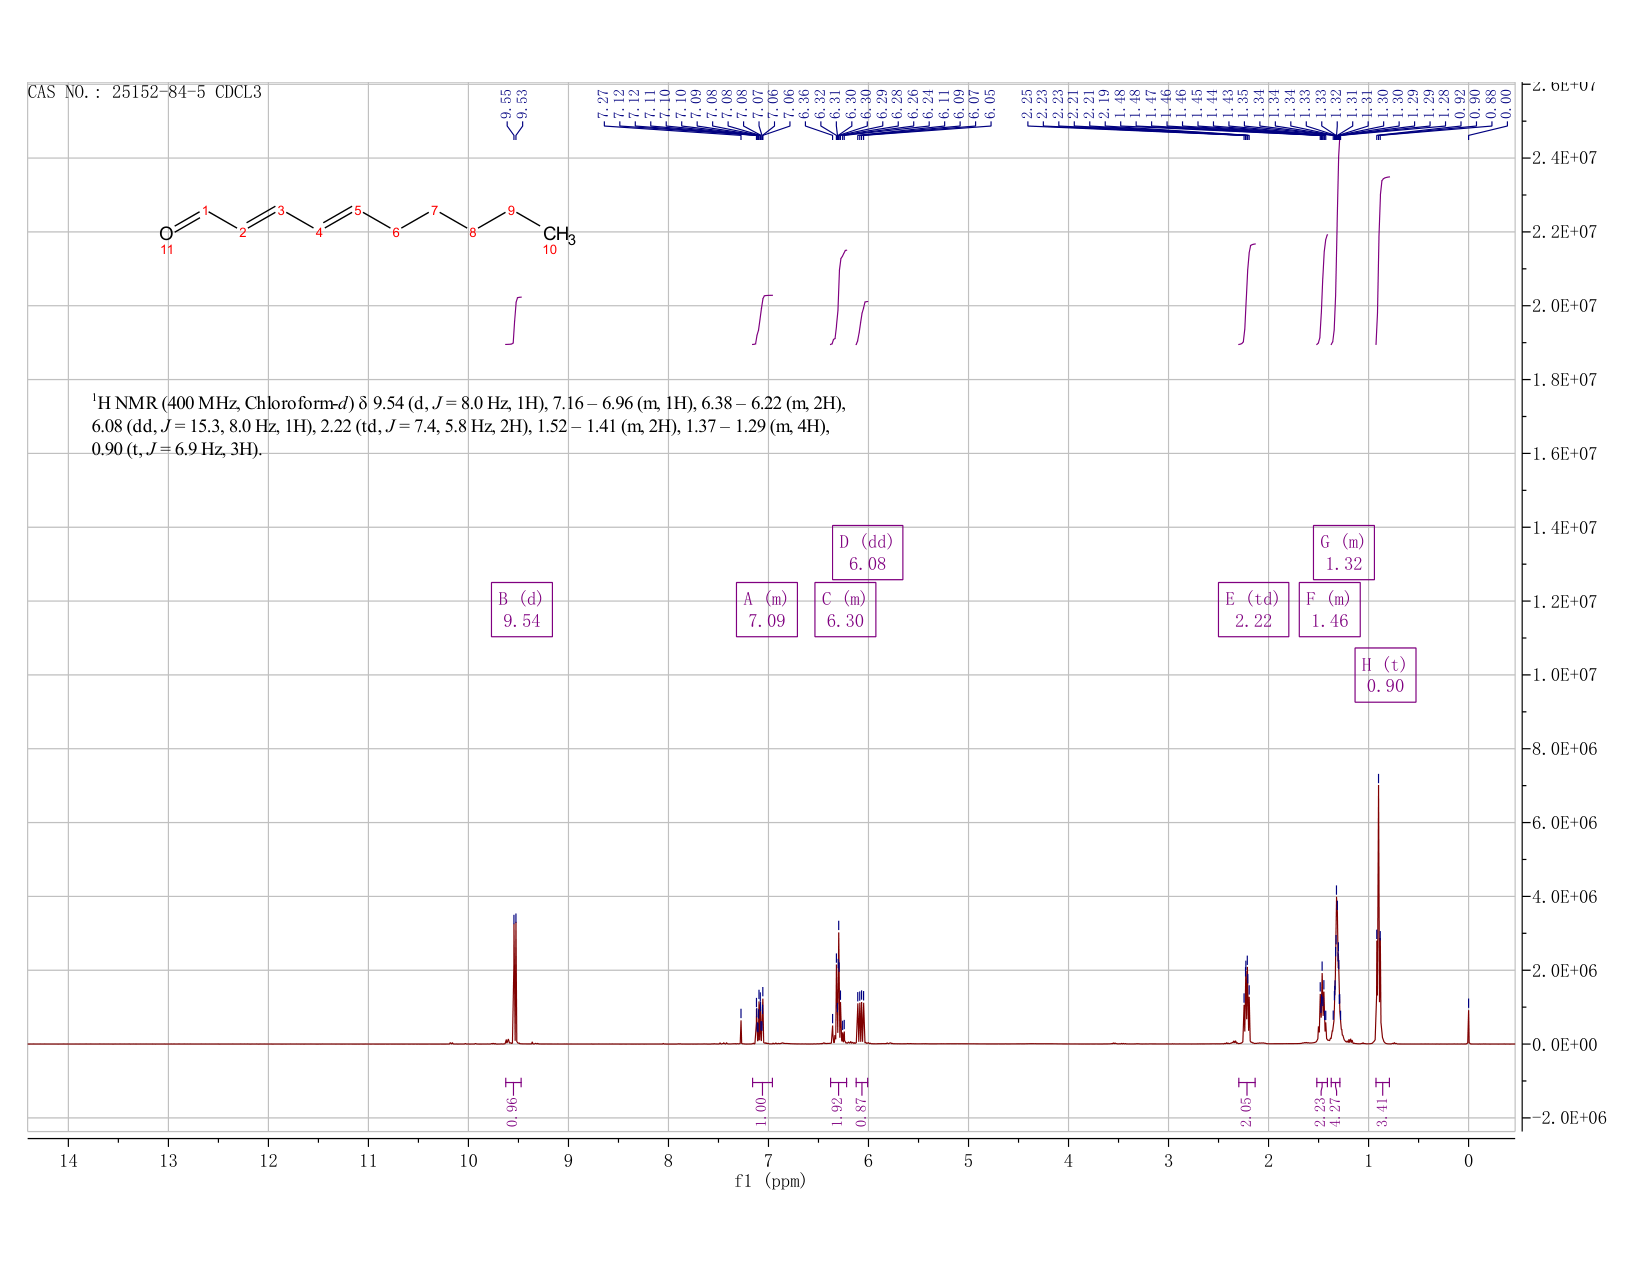Click the f1 (ppm) axis label

pyautogui.click(x=770, y=1181)
